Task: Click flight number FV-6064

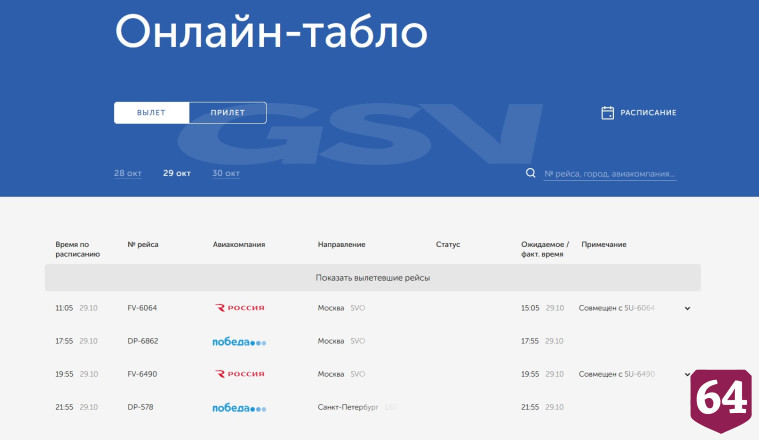Action: point(142,308)
